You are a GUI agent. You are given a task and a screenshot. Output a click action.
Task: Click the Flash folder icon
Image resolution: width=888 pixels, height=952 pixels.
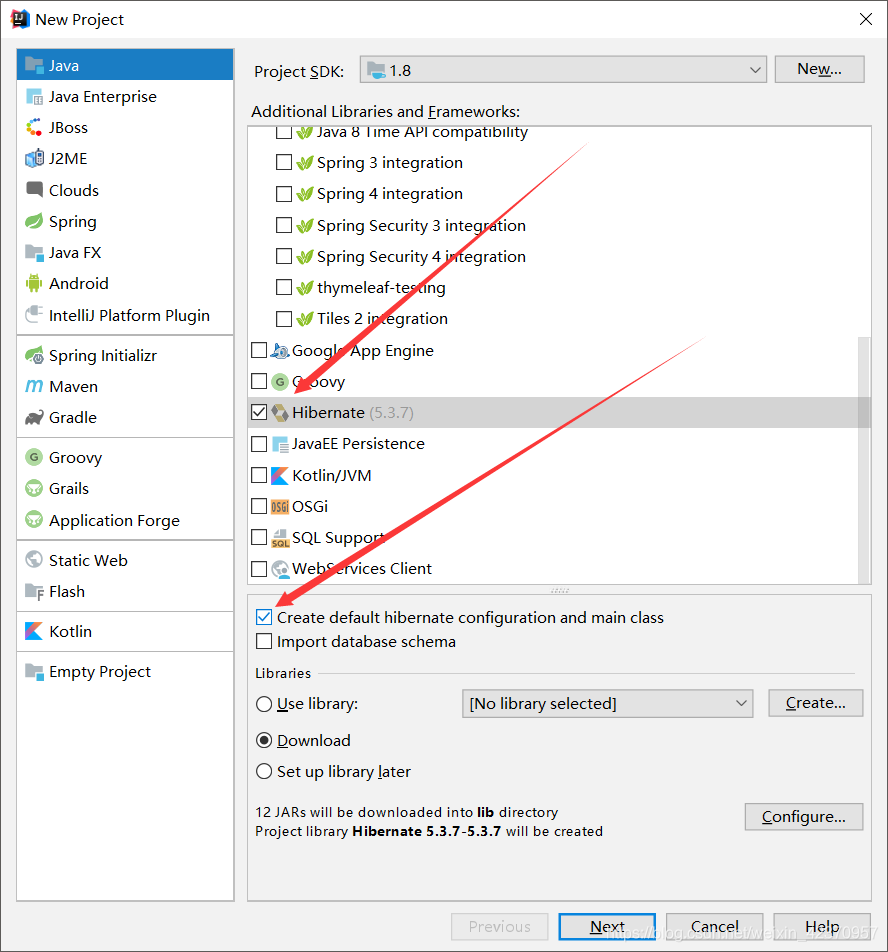point(34,591)
